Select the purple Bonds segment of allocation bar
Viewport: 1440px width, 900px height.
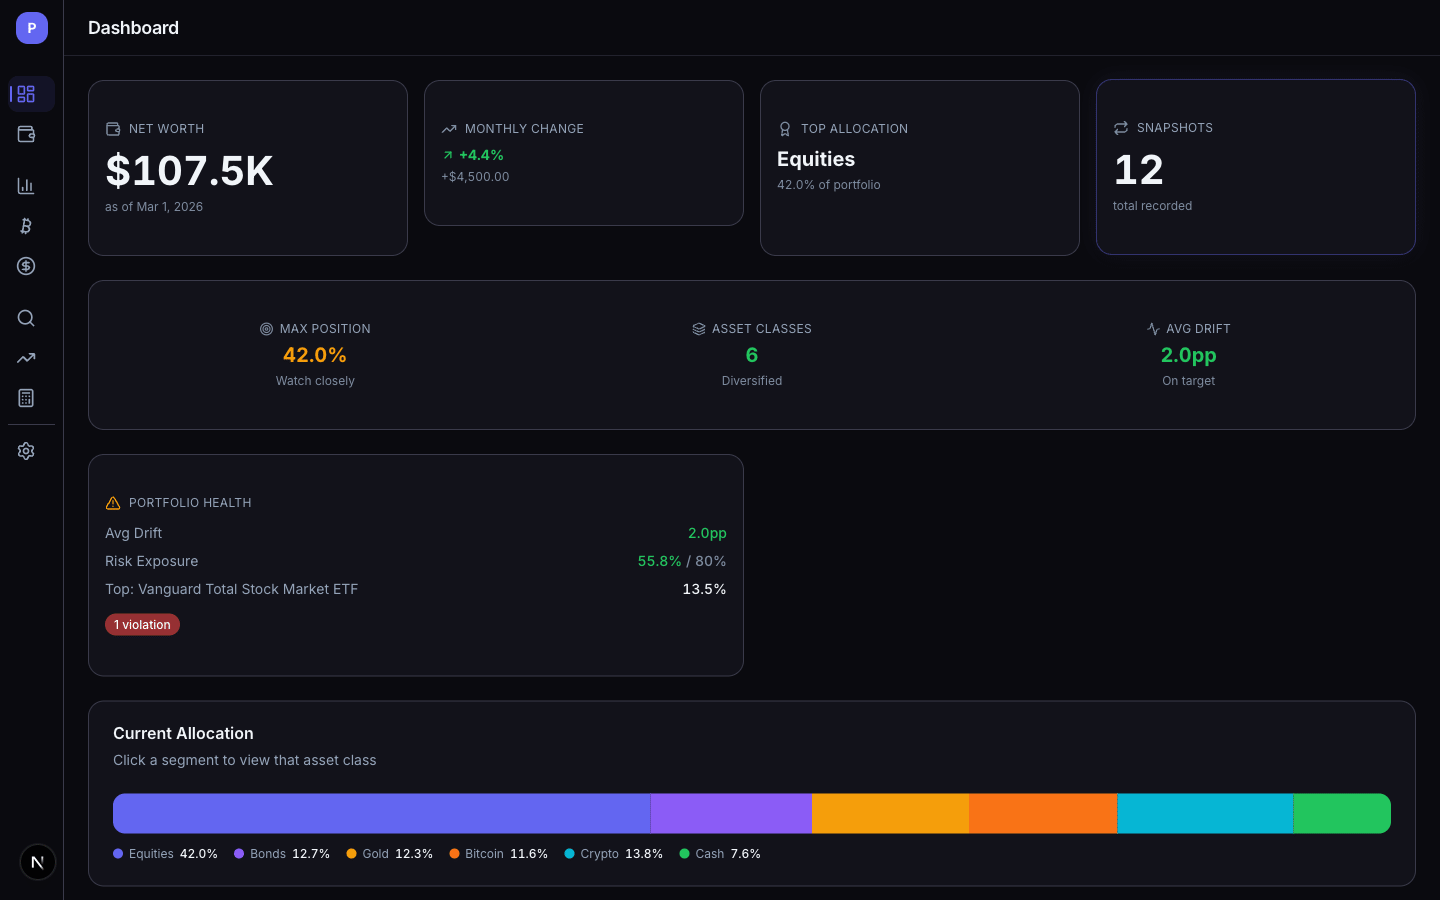[731, 813]
